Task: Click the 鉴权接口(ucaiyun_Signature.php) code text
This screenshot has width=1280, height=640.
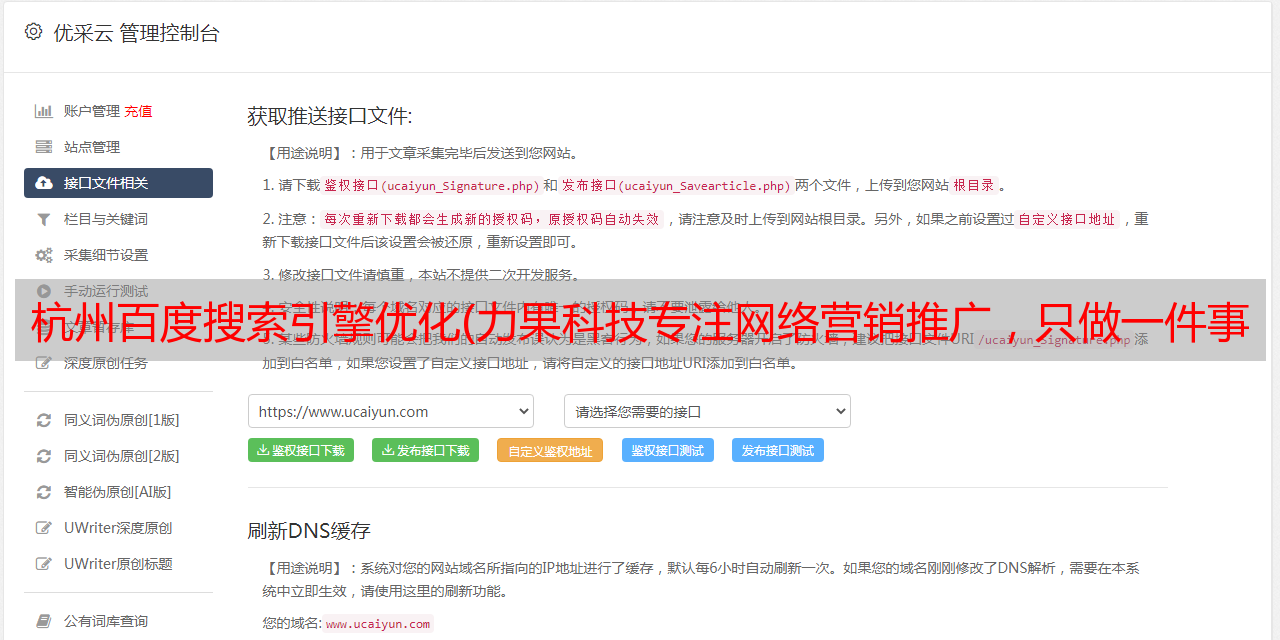Action: click(431, 186)
